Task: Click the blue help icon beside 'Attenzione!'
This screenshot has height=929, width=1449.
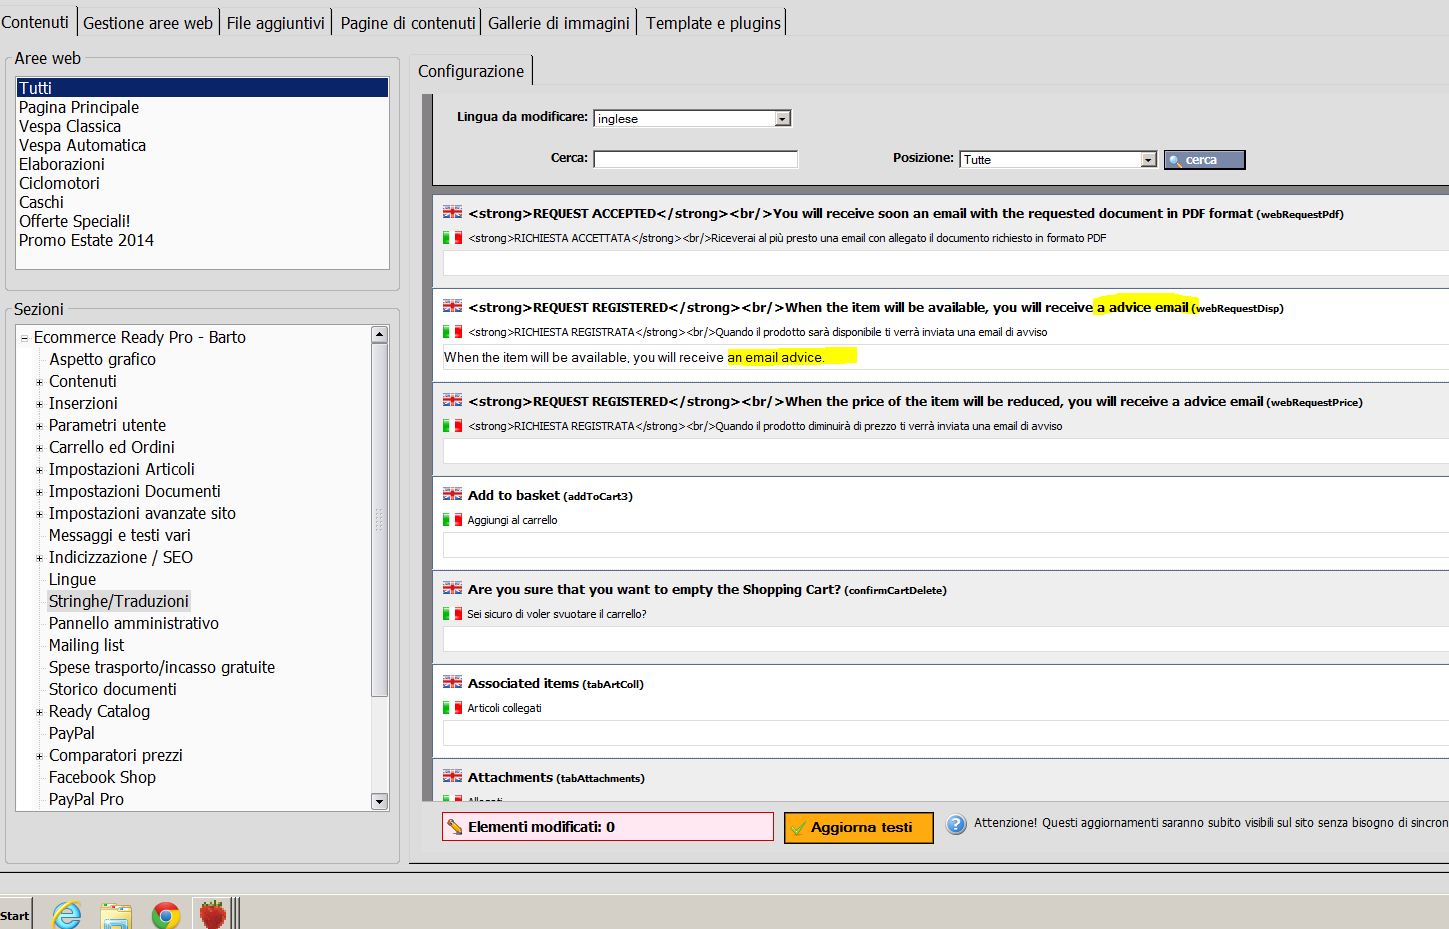Action: (x=957, y=824)
